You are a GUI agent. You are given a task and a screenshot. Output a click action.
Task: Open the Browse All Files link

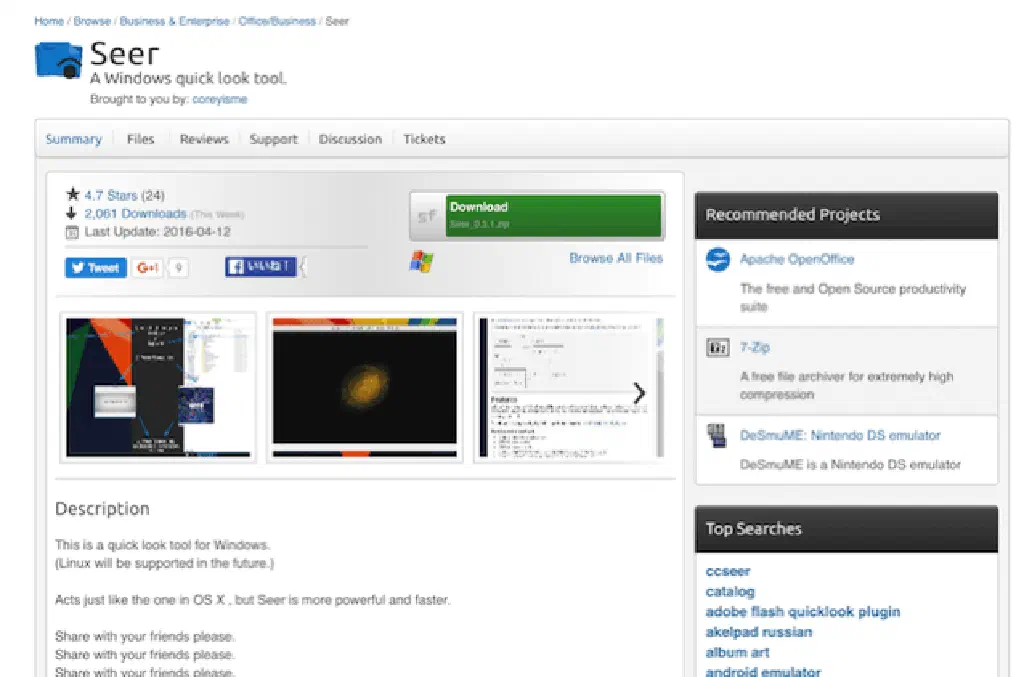pos(615,258)
